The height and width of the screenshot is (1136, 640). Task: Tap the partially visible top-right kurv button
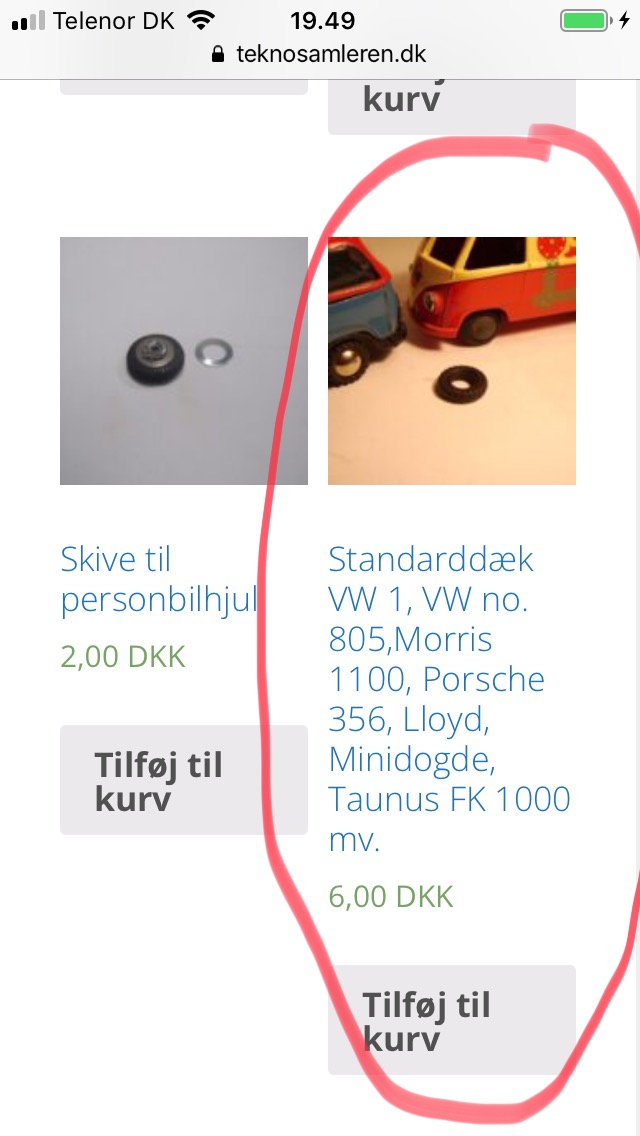coord(452,106)
